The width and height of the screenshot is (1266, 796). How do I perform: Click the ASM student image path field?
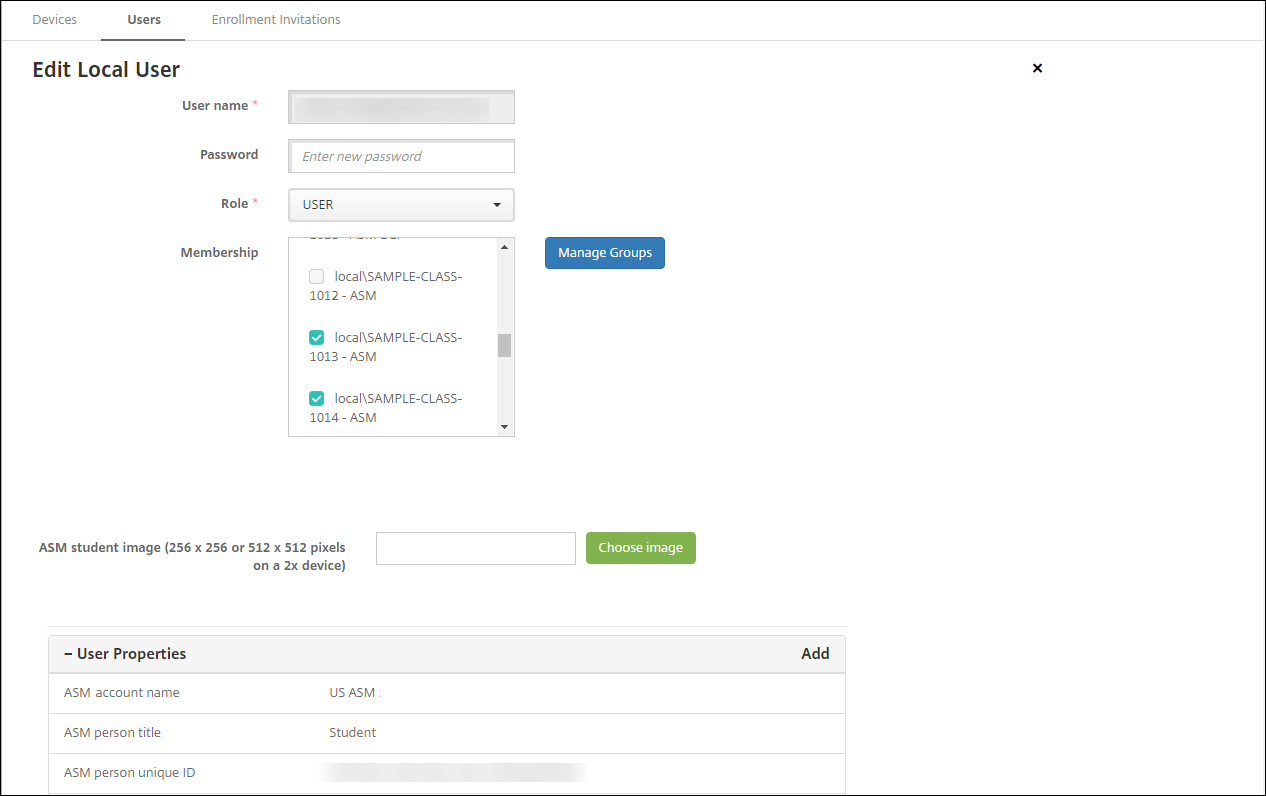tap(476, 548)
